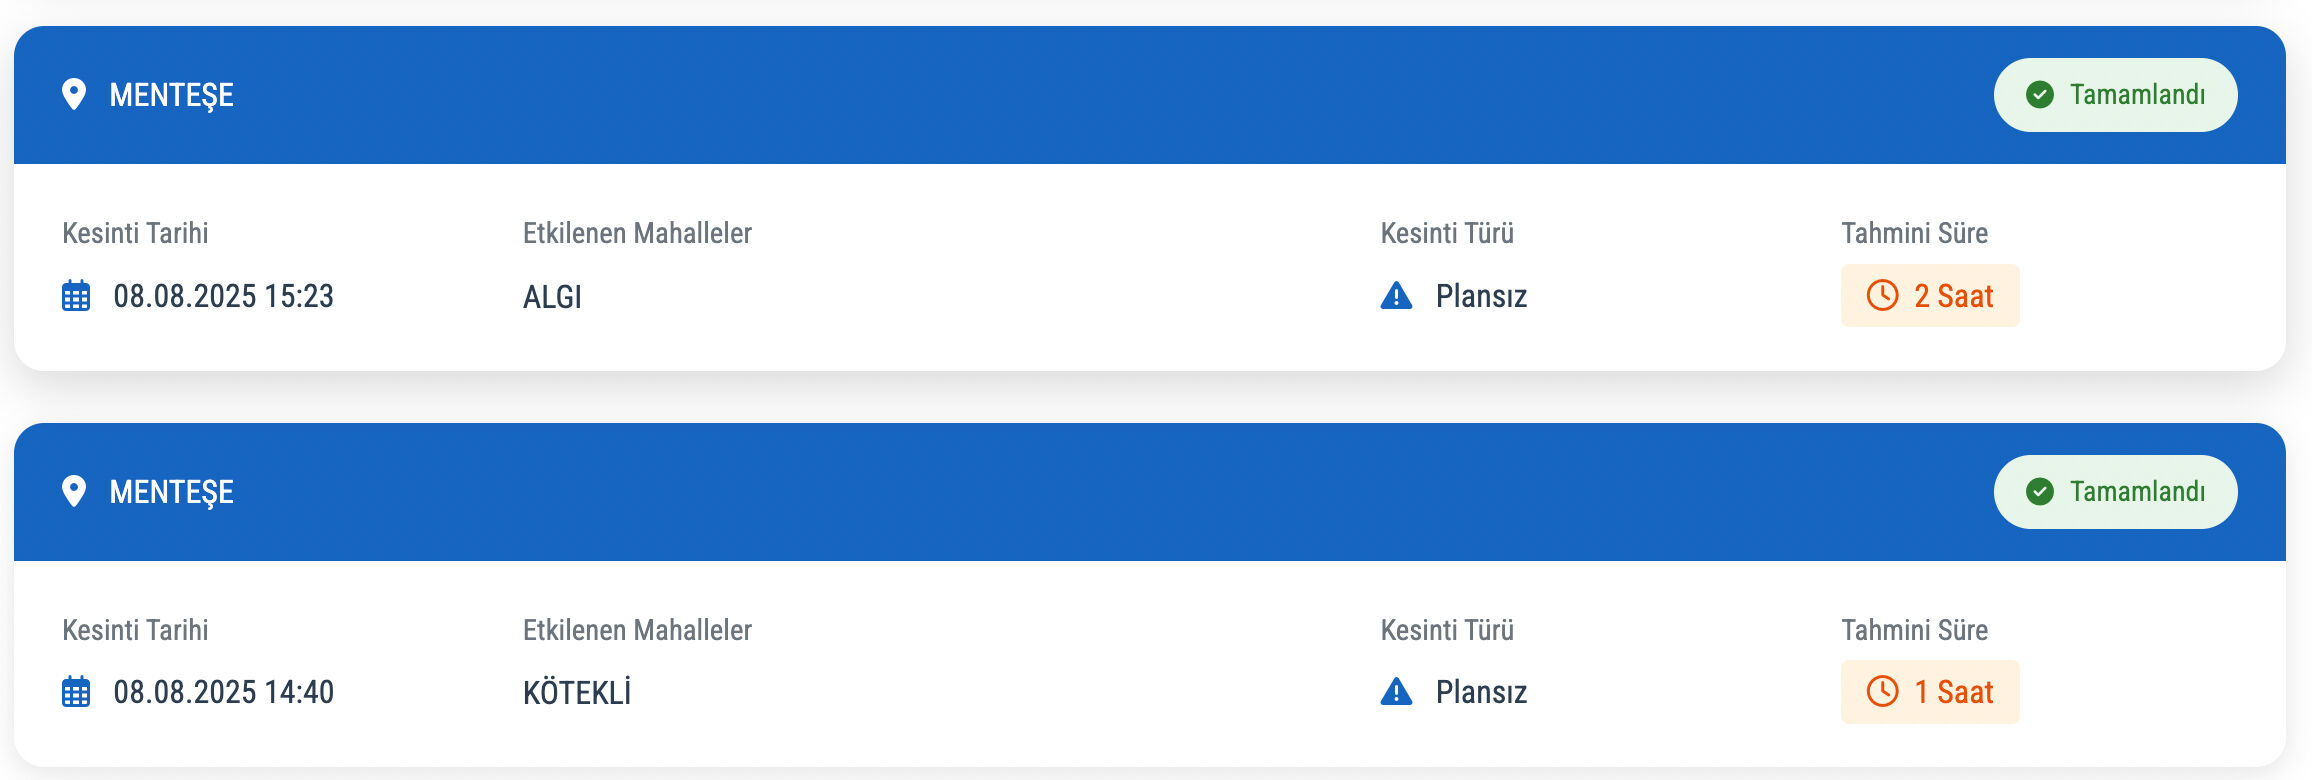Screen dimensions: 2312x780
Task: Click the outage date 08.08.2025 15:23
Action: point(223,296)
